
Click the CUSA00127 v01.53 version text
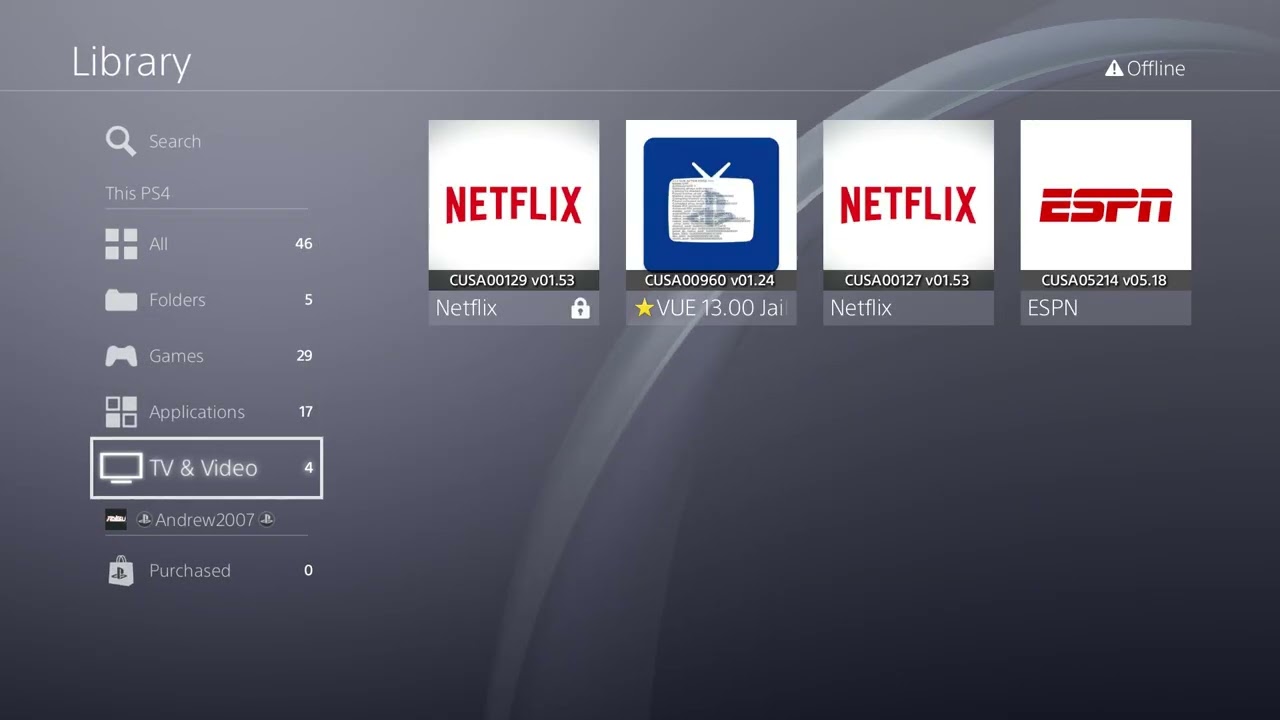tap(907, 280)
